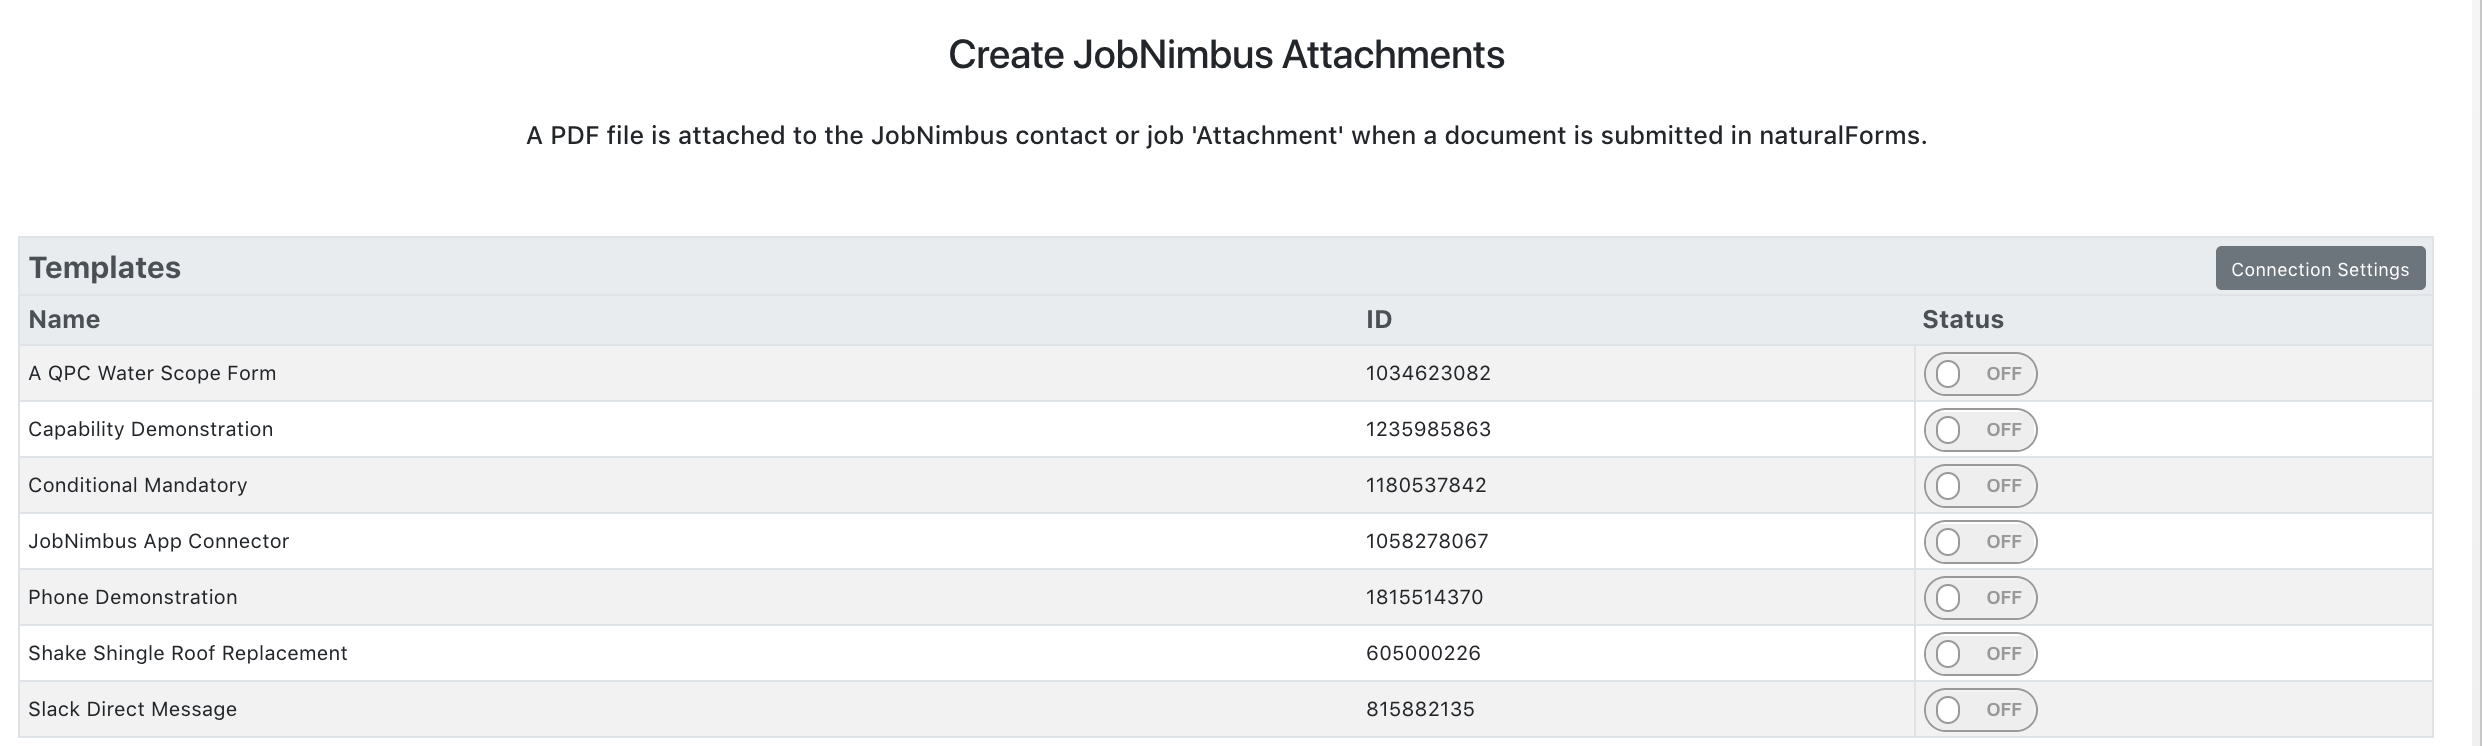Select the A QPC Water Scope Form row
The image size is (2484, 746).
pos(1226,374)
